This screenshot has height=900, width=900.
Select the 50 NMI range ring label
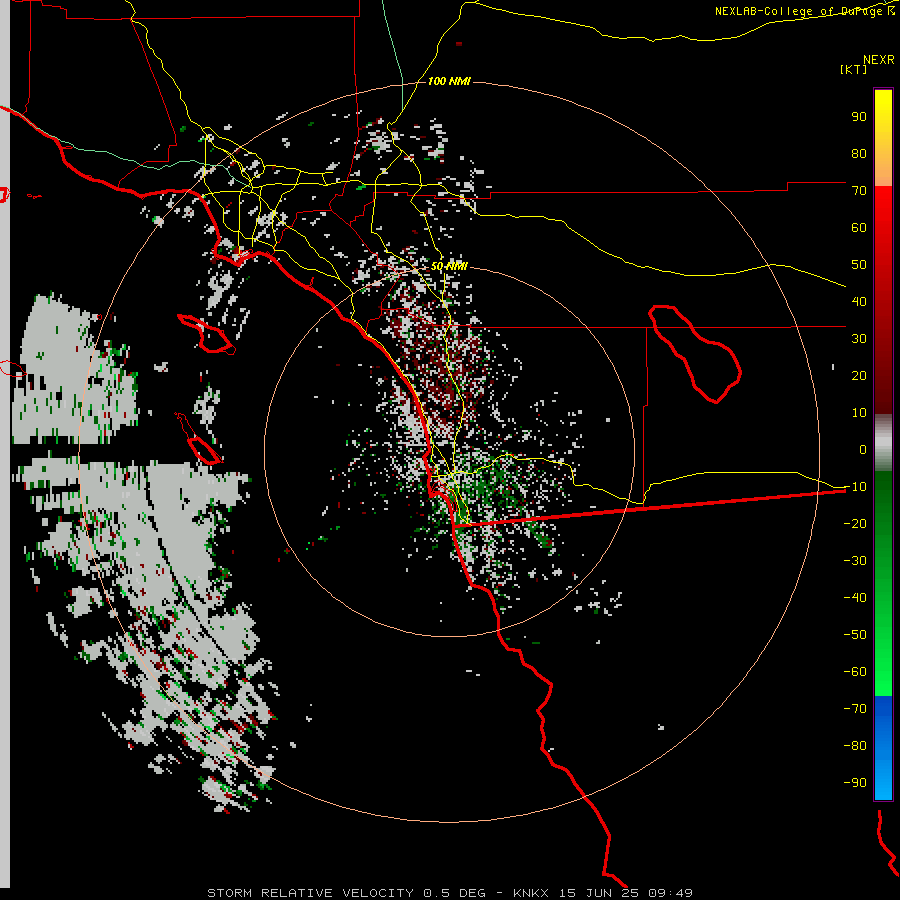coord(449,266)
